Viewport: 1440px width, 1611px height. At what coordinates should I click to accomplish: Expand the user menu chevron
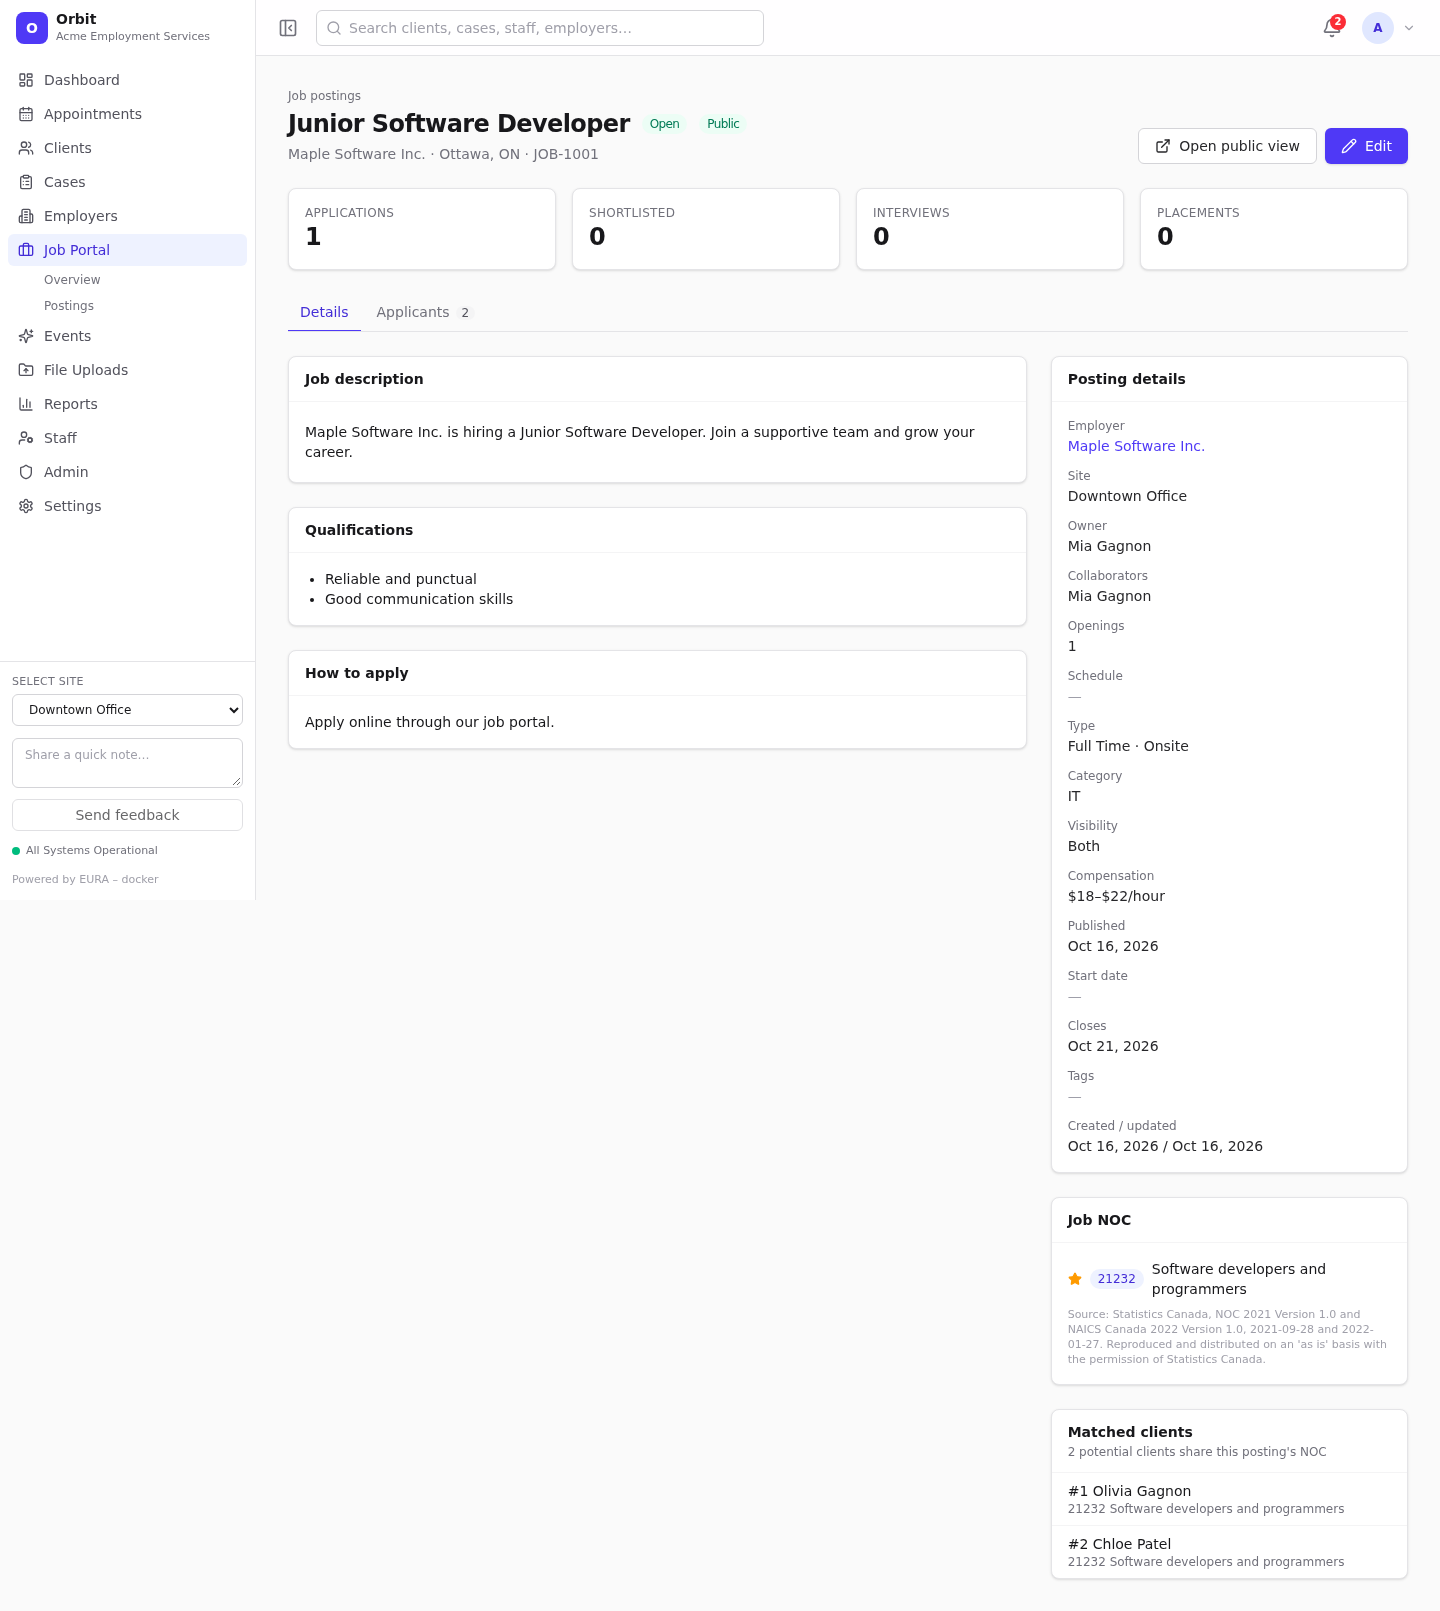[1409, 28]
